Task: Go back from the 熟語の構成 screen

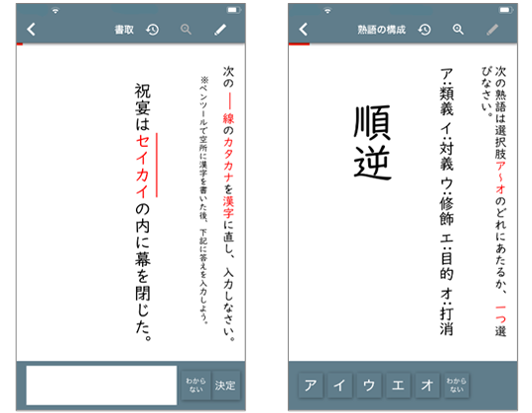Action: click(x=304, y=30)
